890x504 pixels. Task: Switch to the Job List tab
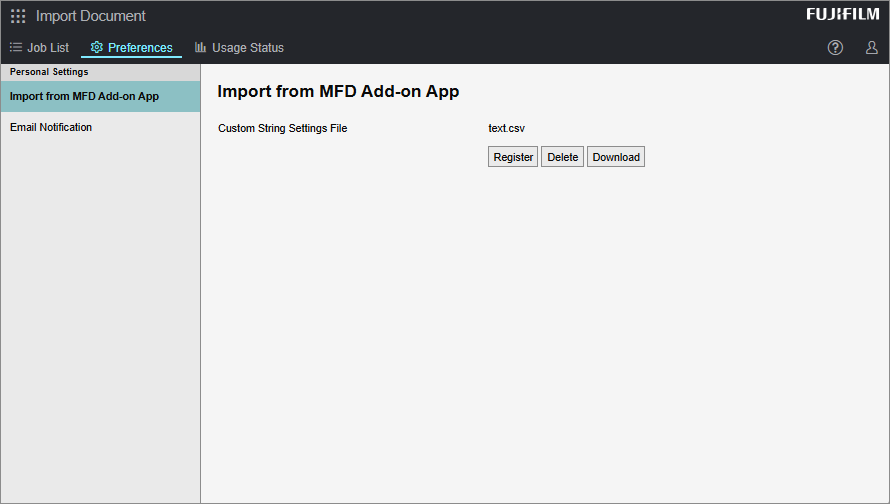(x=48, y=48)
